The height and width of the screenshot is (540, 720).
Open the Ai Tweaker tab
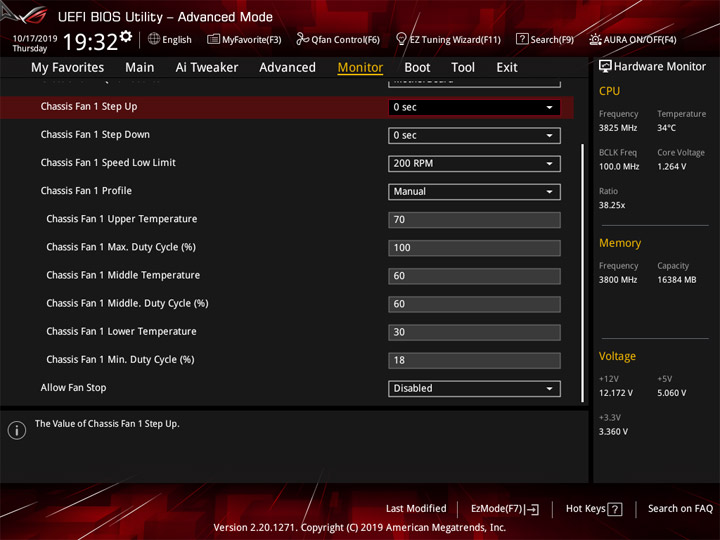coord(207,68)
